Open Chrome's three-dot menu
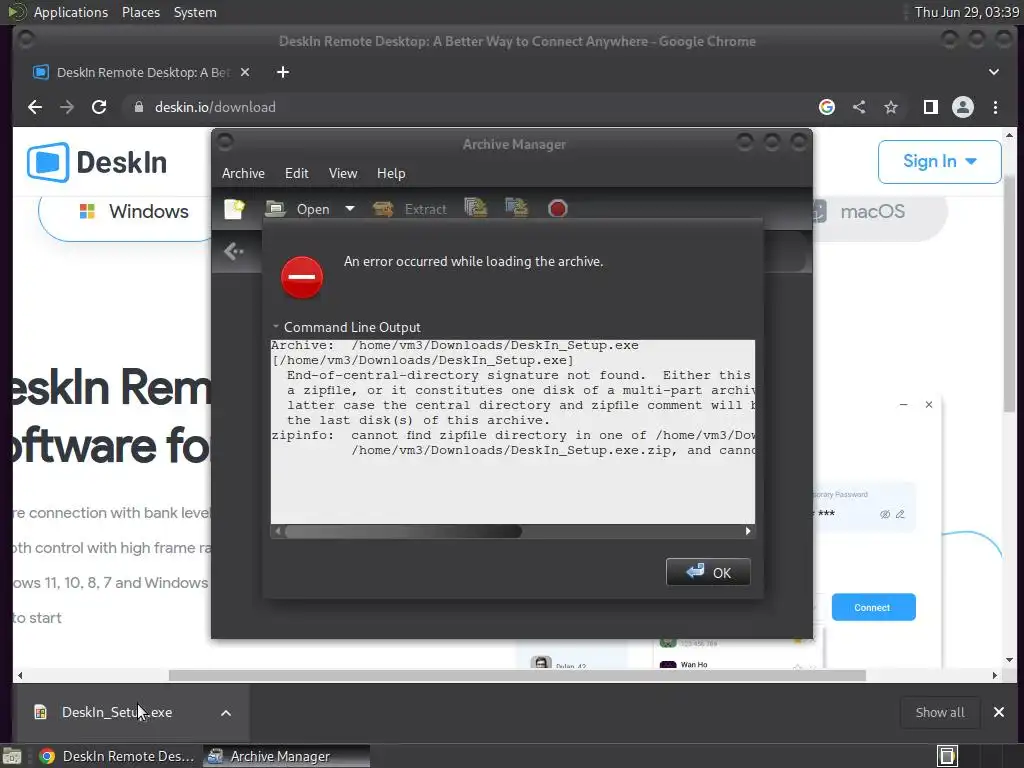Viewport: 1024px width, 768px height. coord(995,107)
